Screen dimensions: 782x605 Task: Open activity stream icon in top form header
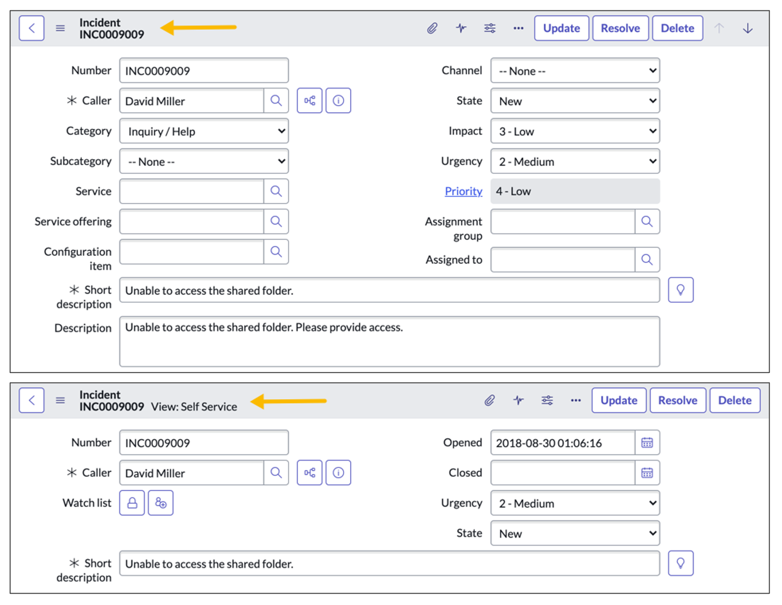pyautogui.click(x=461, y=28)
